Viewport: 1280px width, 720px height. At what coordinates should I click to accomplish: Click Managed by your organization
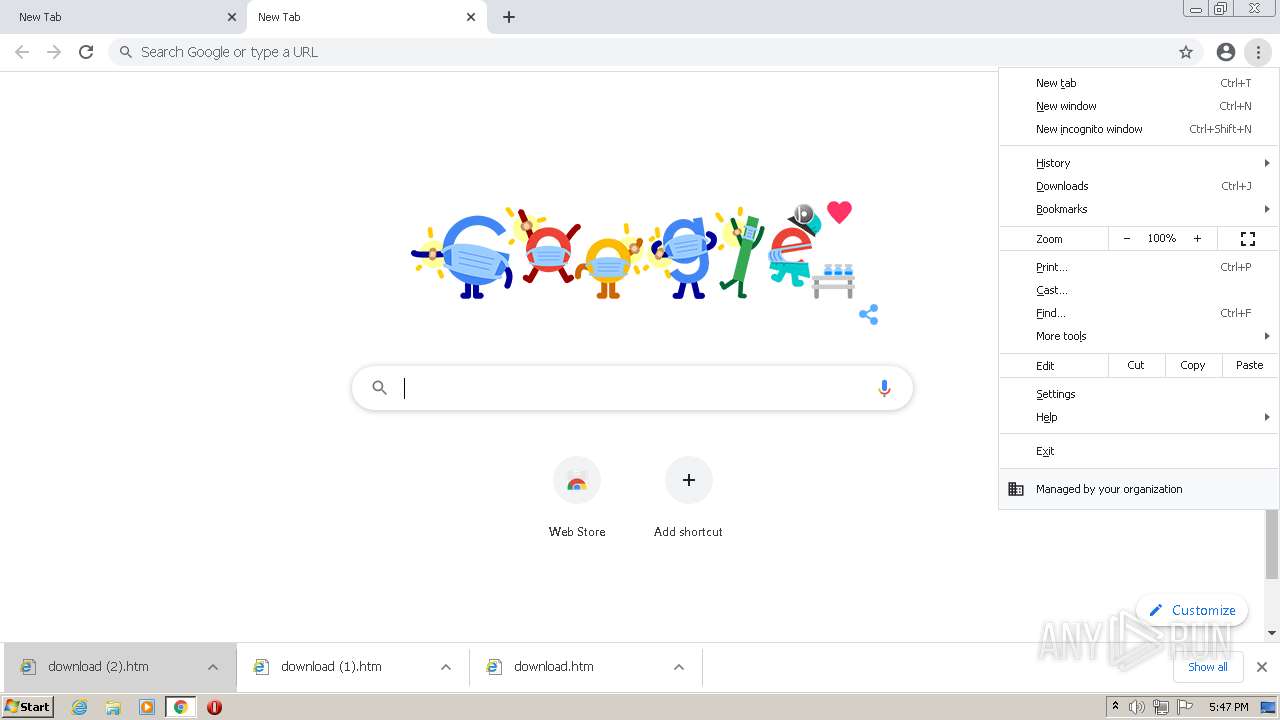tap(1139, 489)
